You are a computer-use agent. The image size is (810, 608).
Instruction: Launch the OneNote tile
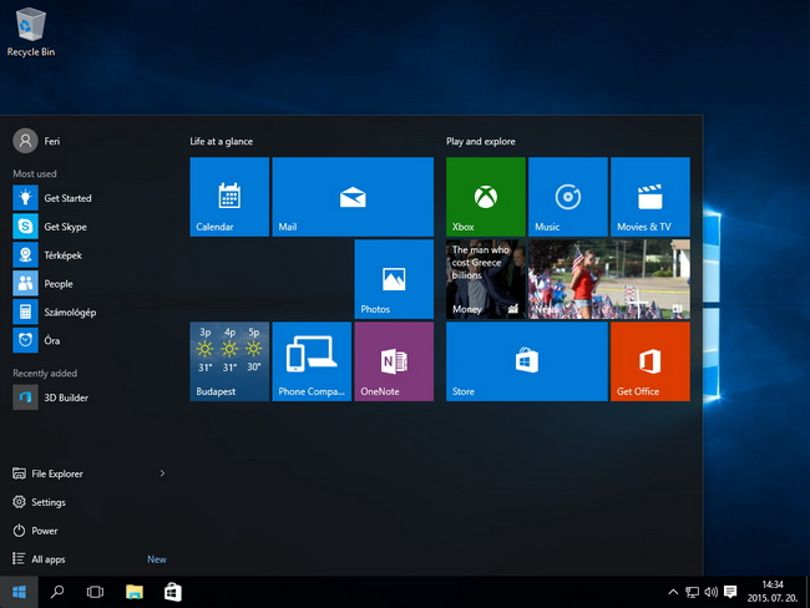pos(394,362)
